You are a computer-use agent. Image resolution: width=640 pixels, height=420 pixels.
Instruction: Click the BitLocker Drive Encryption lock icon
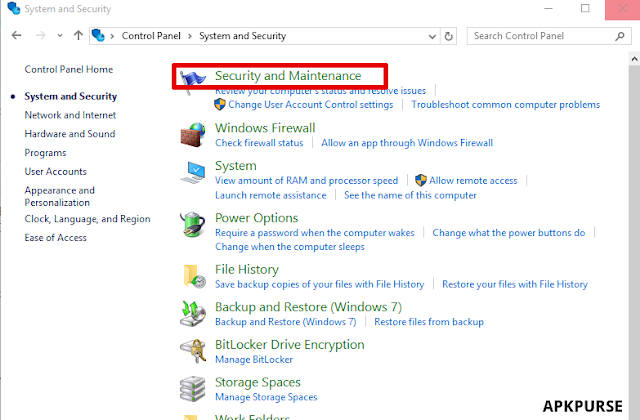(x=193, y=351)
